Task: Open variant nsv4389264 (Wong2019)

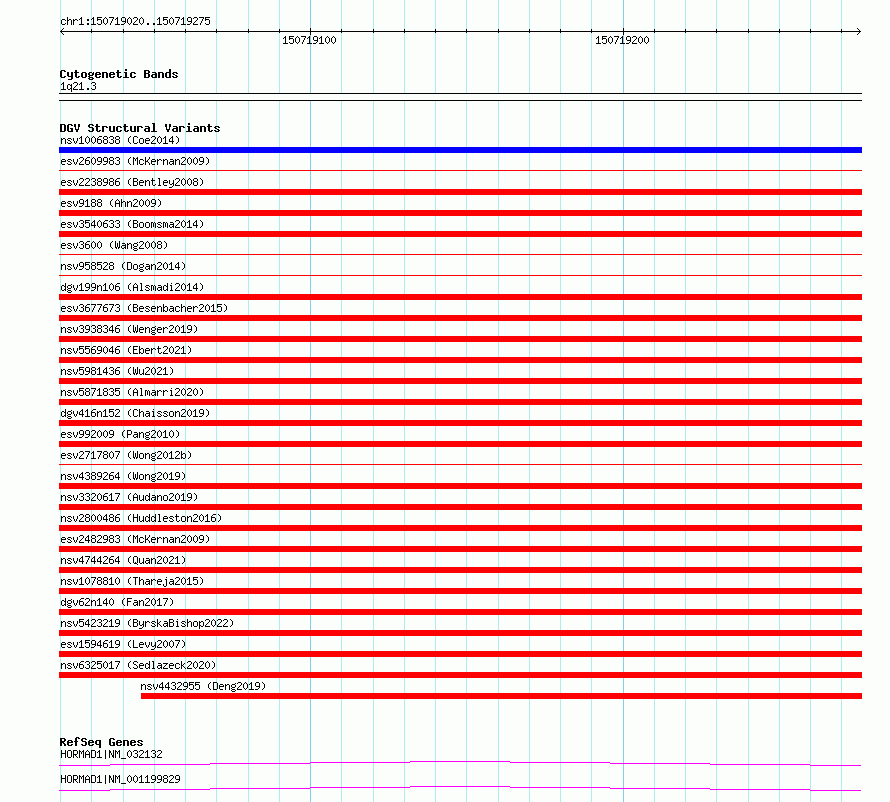Action: coord(123,476)
